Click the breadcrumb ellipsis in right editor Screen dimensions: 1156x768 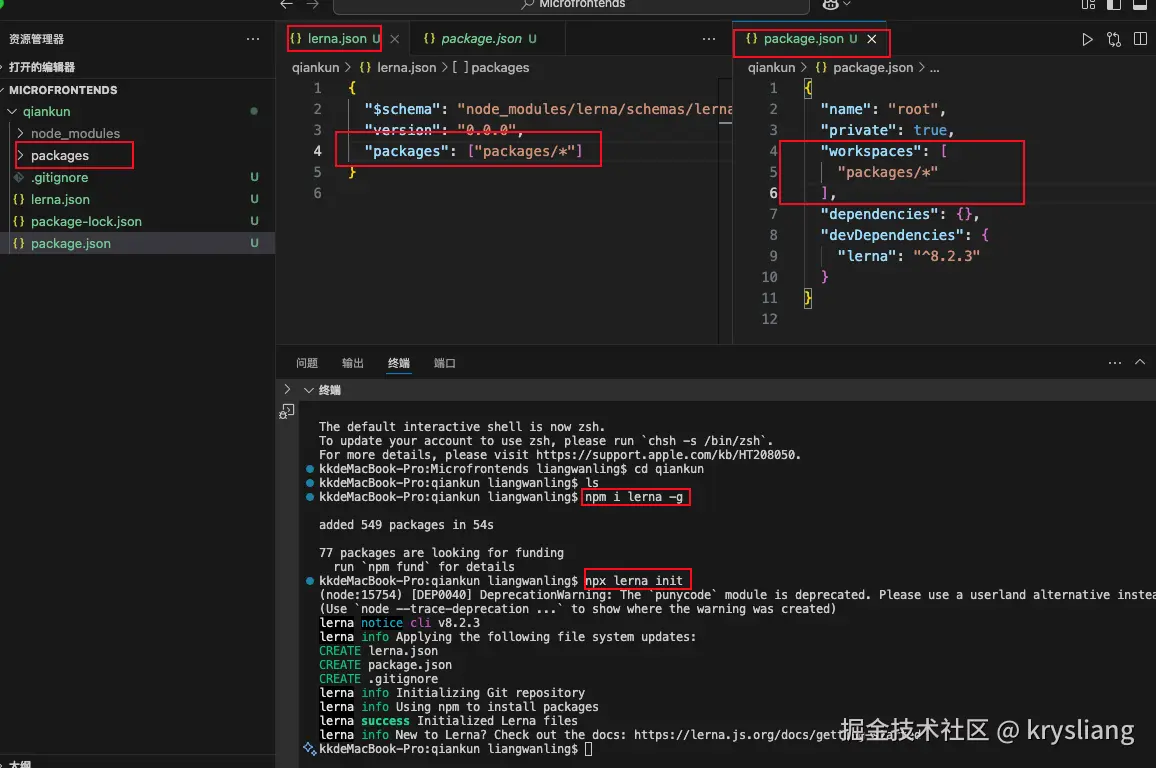[934, 69]
